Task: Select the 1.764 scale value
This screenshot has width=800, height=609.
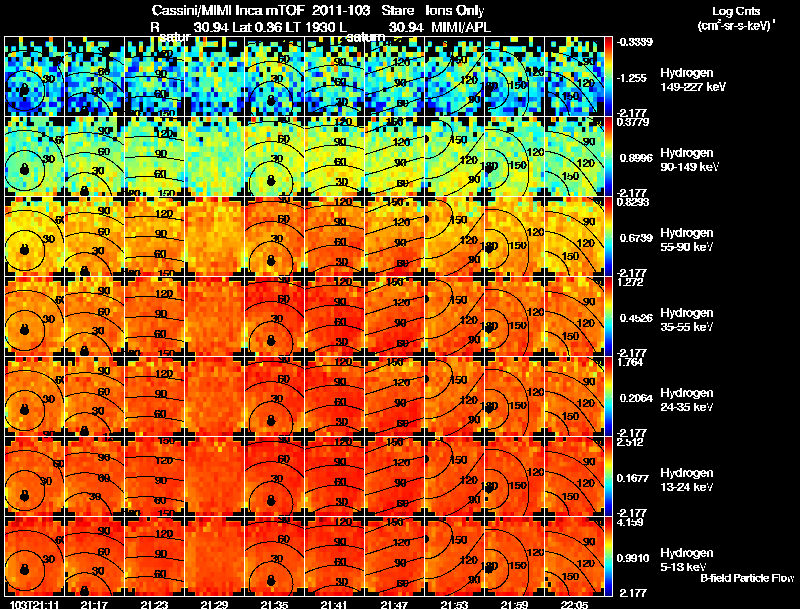Action: point(630,362)
